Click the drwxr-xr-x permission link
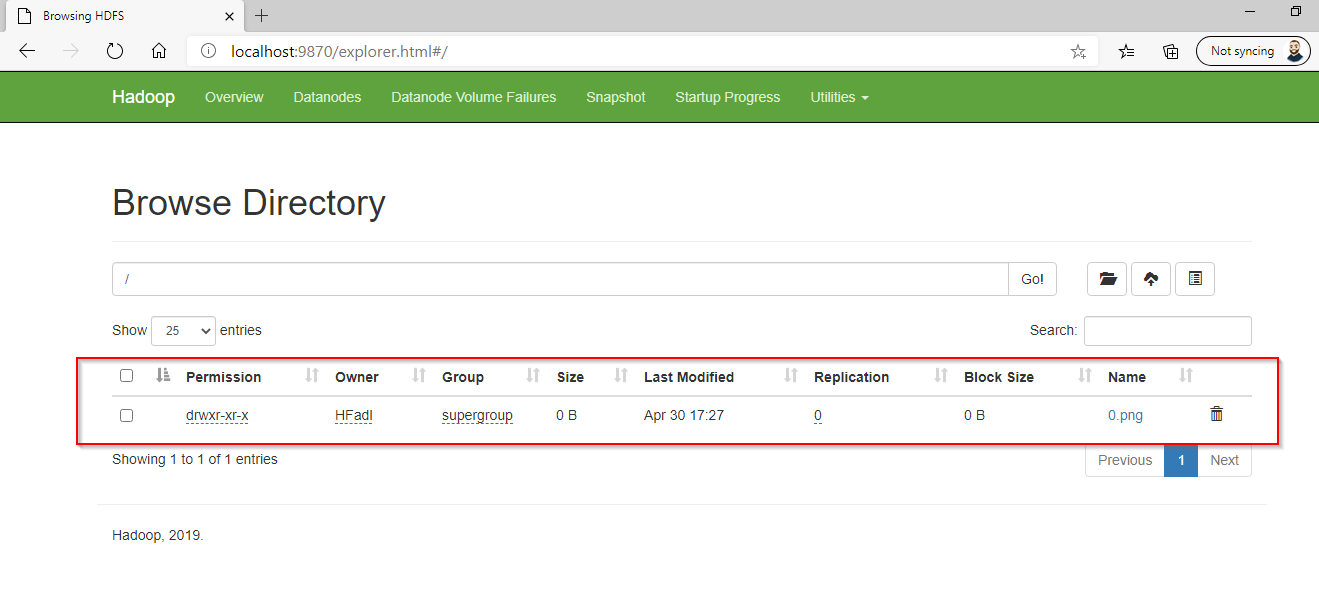1319x603 pixels. tap(217, 415)
